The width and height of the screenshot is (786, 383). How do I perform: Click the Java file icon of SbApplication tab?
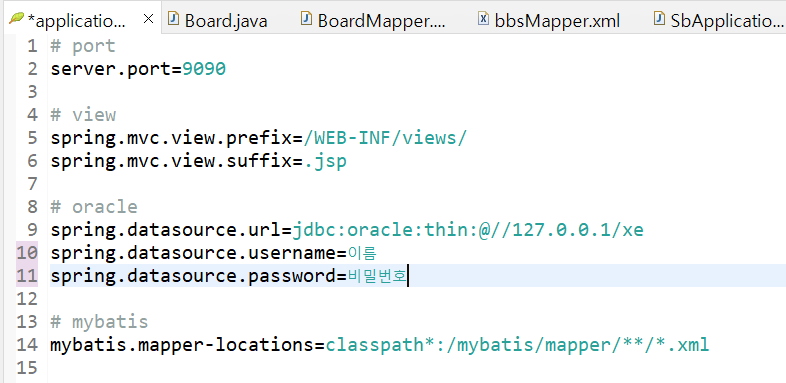660,19
